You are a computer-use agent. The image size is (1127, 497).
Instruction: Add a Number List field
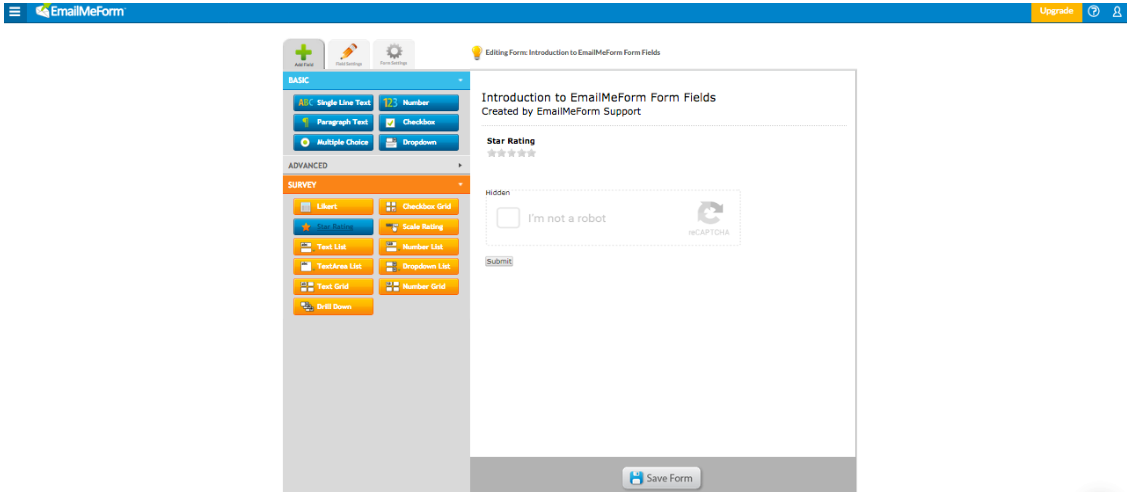(x=419, y=247)
